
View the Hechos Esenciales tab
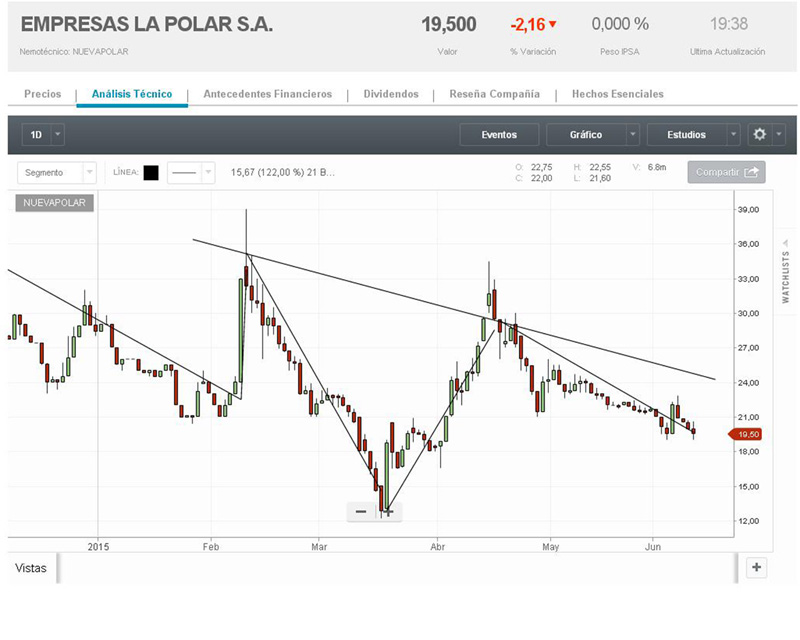[618, 94]
